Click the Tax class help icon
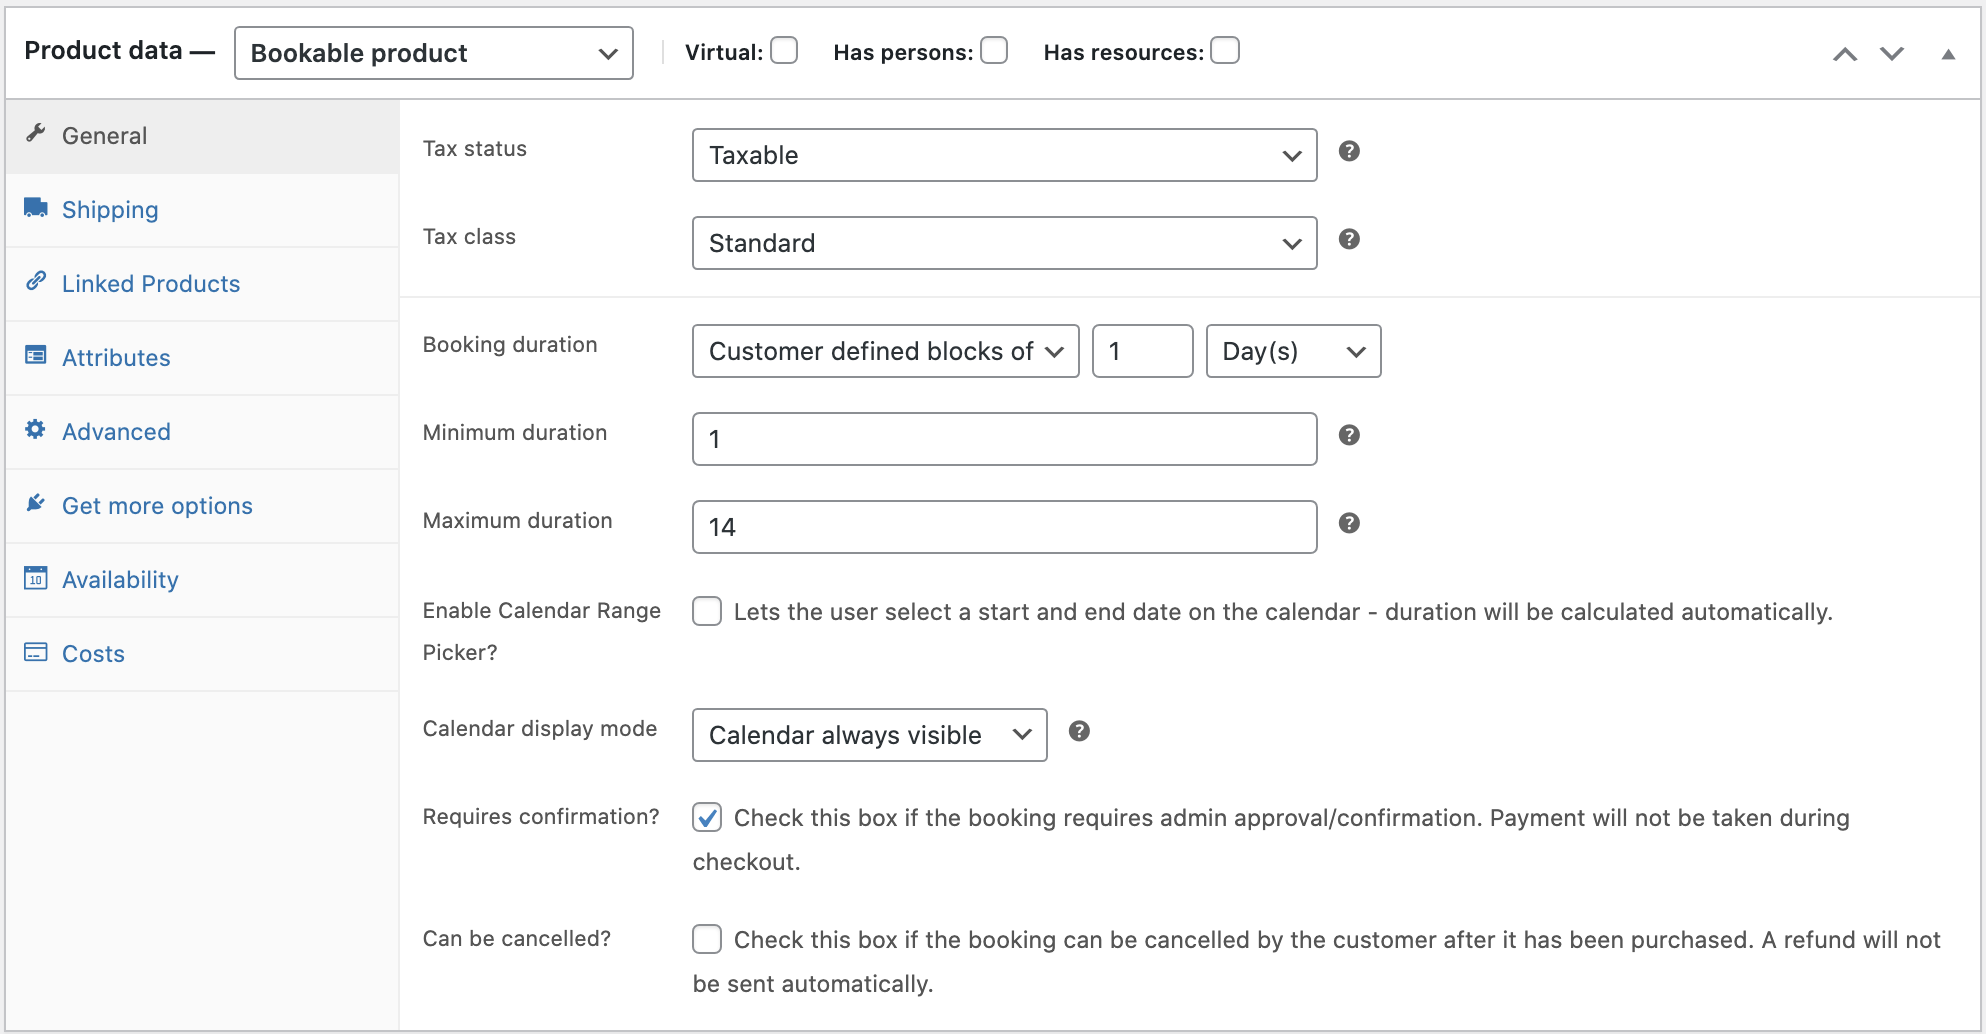1986x1034 pixels. click(x=1349, y=239)
